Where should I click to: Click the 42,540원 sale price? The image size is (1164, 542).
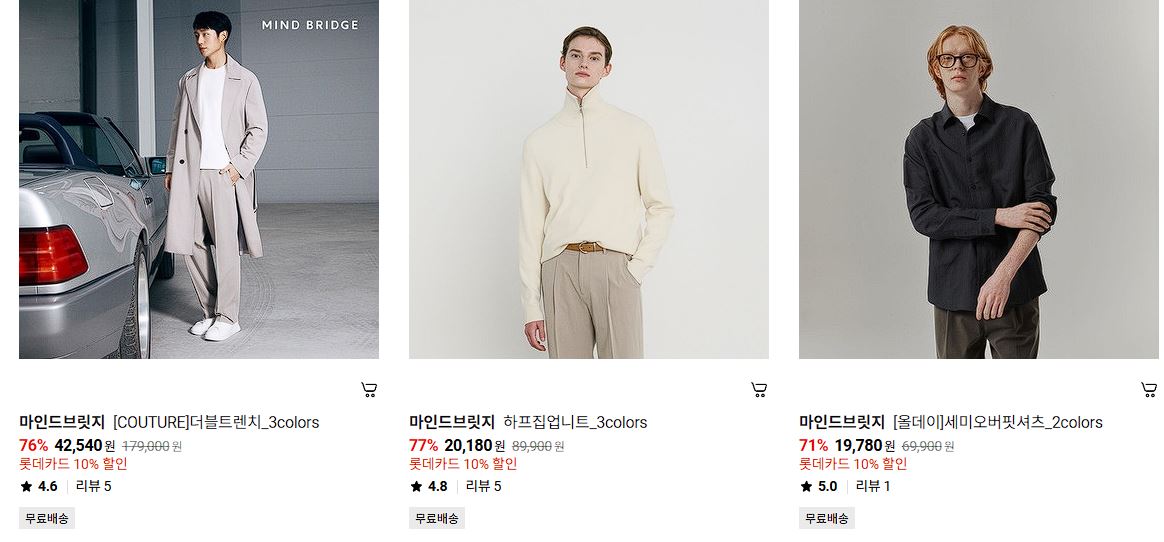point(85,445)
